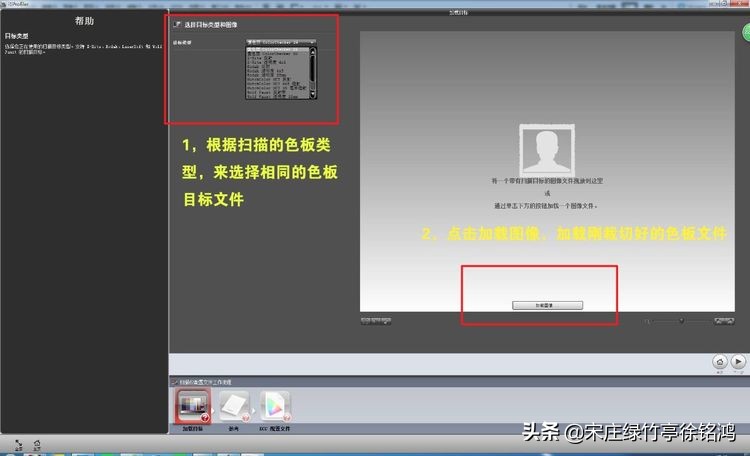
Task: Click the portrait placeholder drop image
Action: click(547, 149)
